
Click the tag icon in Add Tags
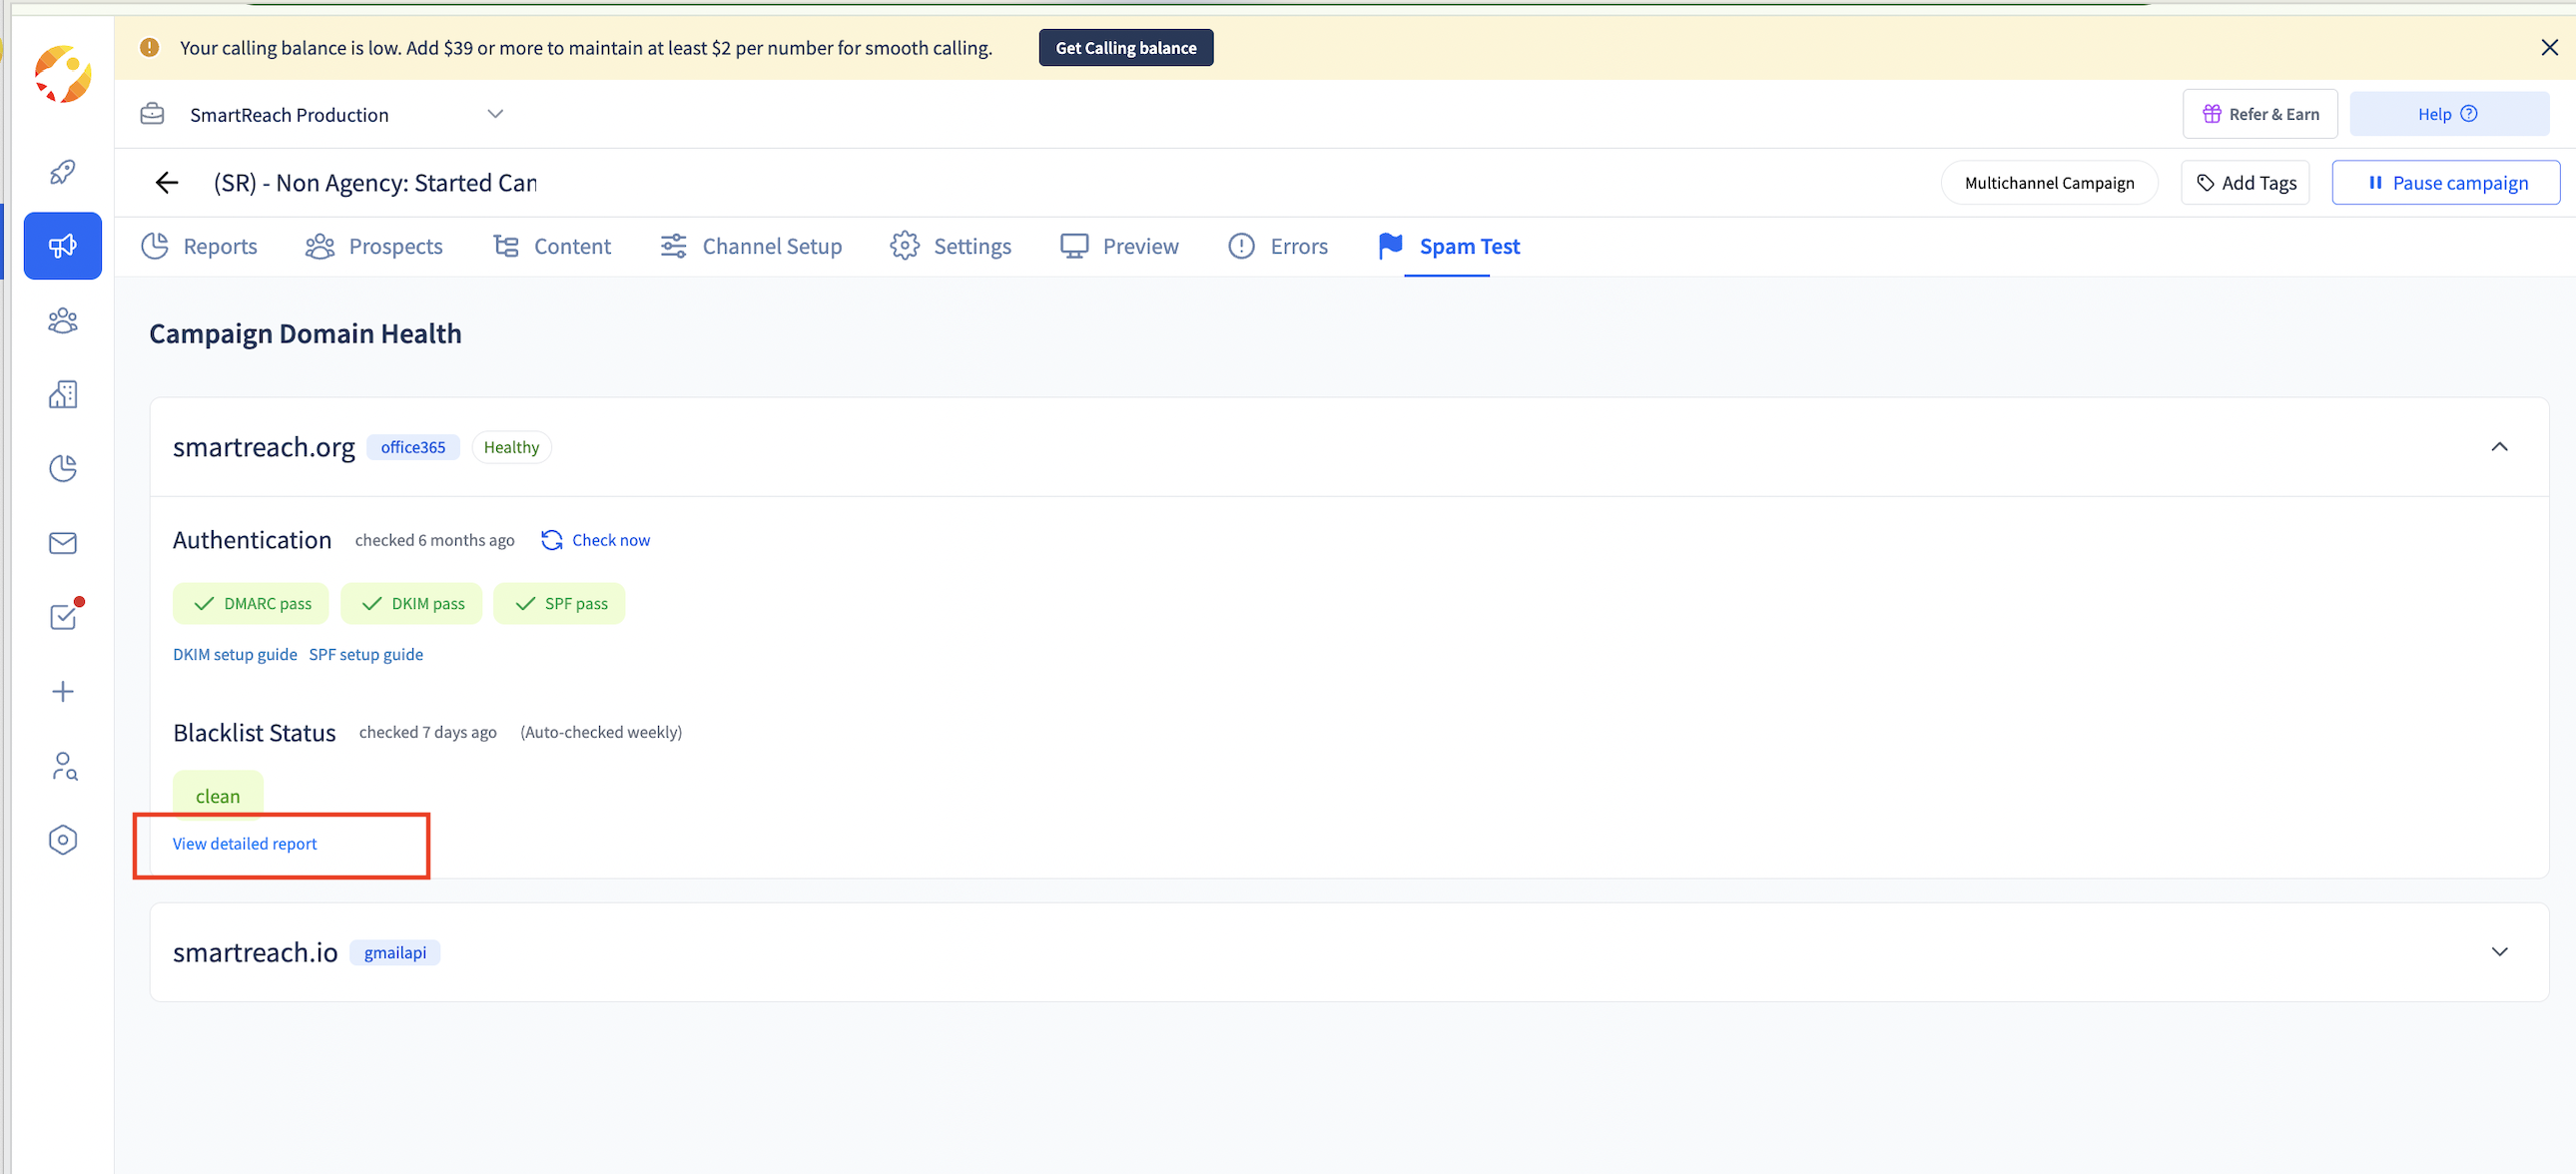tap(2205, 183)
